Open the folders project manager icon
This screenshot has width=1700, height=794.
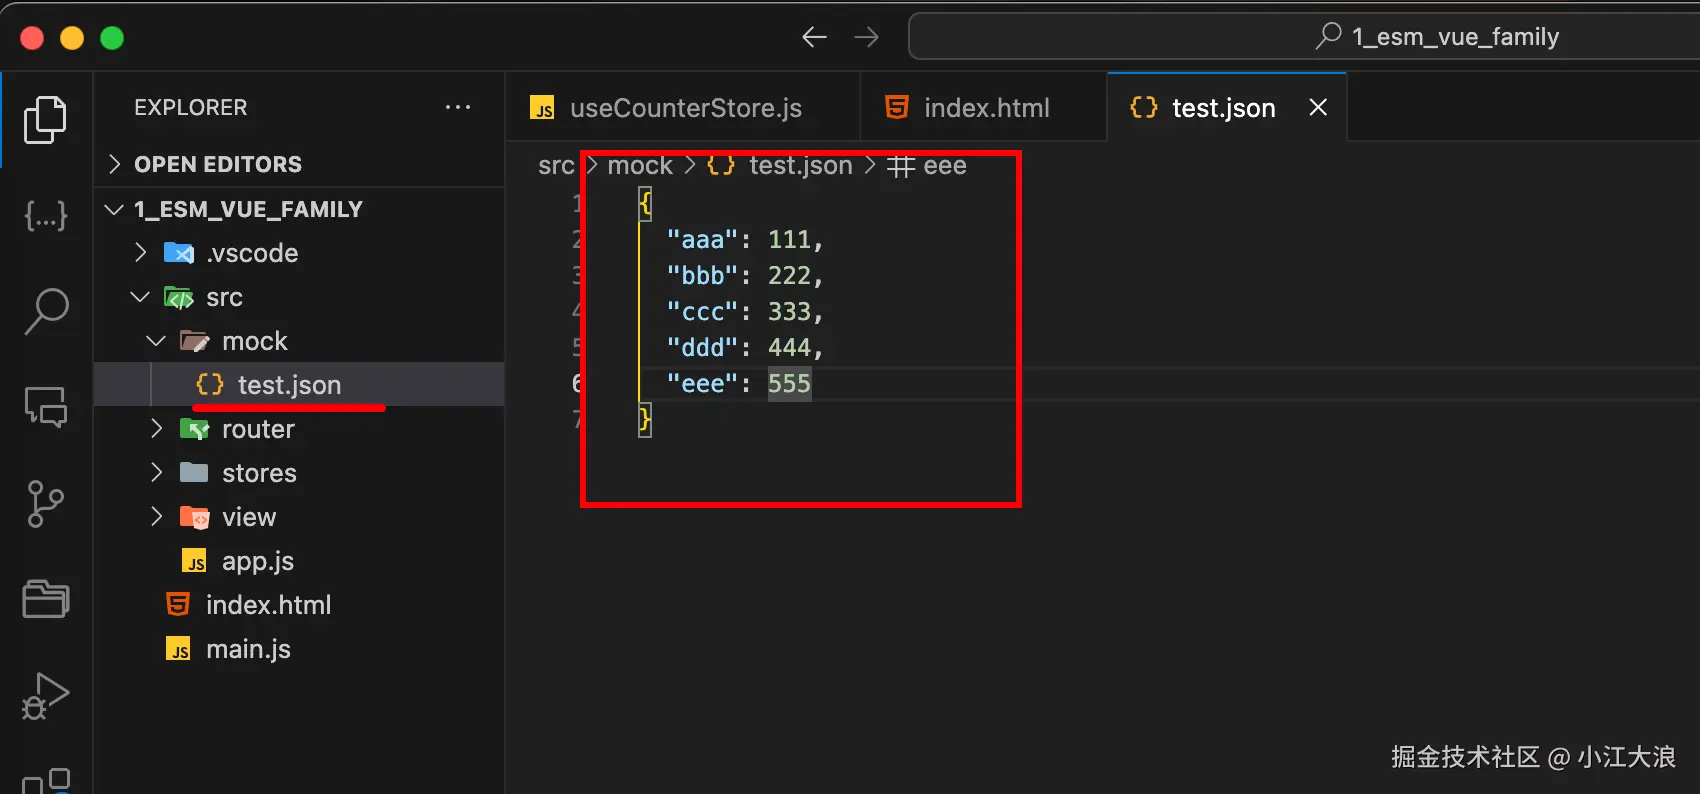46,599
